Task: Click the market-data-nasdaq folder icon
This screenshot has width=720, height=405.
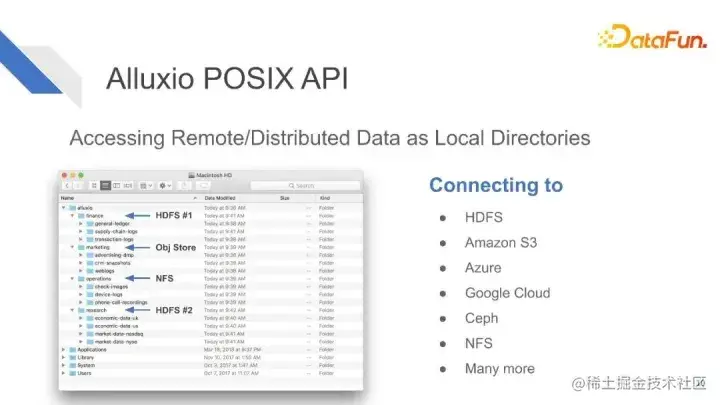Action: pos(90,334)
